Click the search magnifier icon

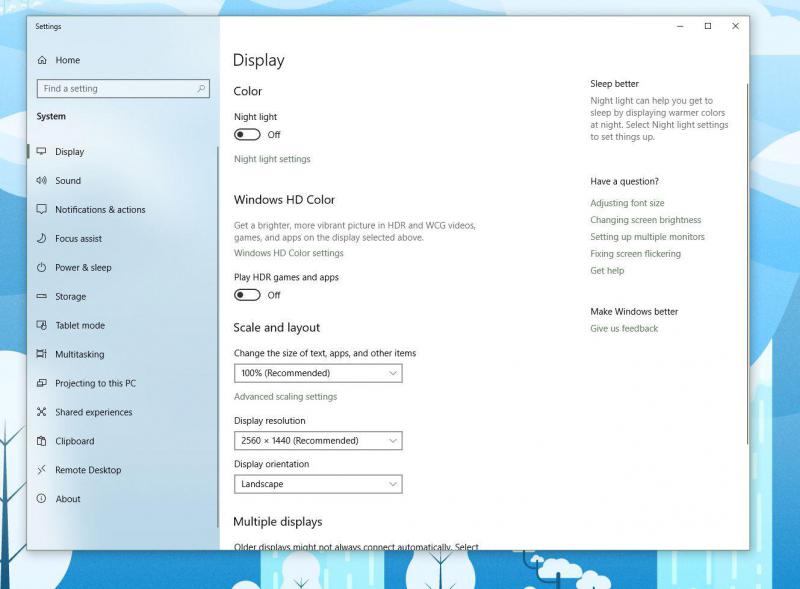coord(201,88)
